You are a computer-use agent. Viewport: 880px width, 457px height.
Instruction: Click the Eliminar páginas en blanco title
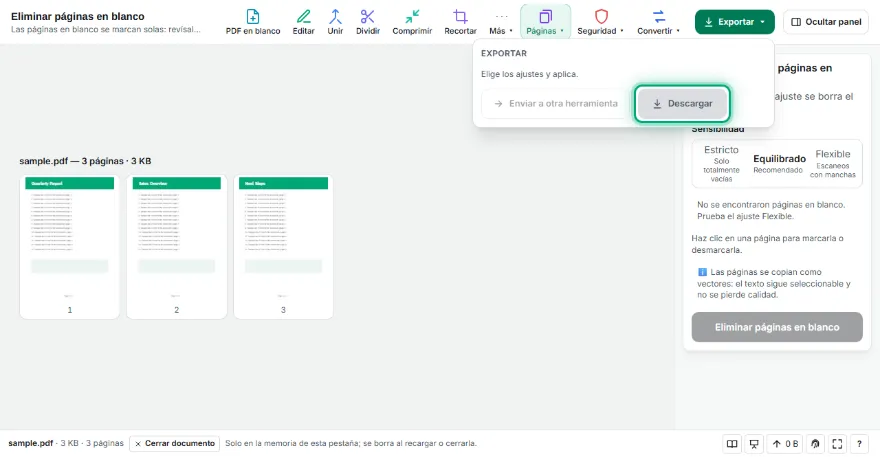[x=77, y=16]
